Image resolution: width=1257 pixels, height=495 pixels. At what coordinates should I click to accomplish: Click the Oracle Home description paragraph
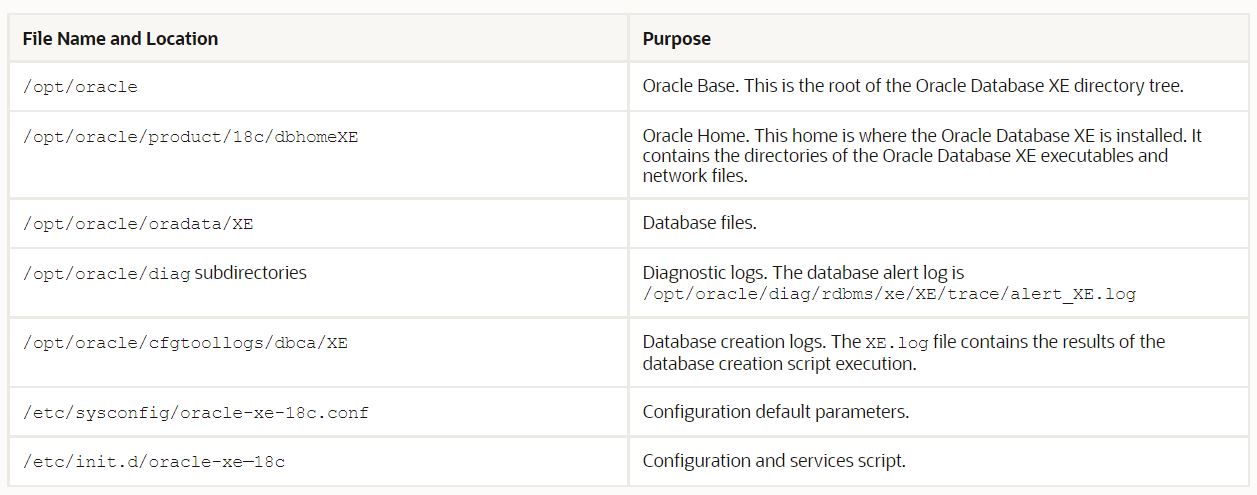(x=920, y=156)
